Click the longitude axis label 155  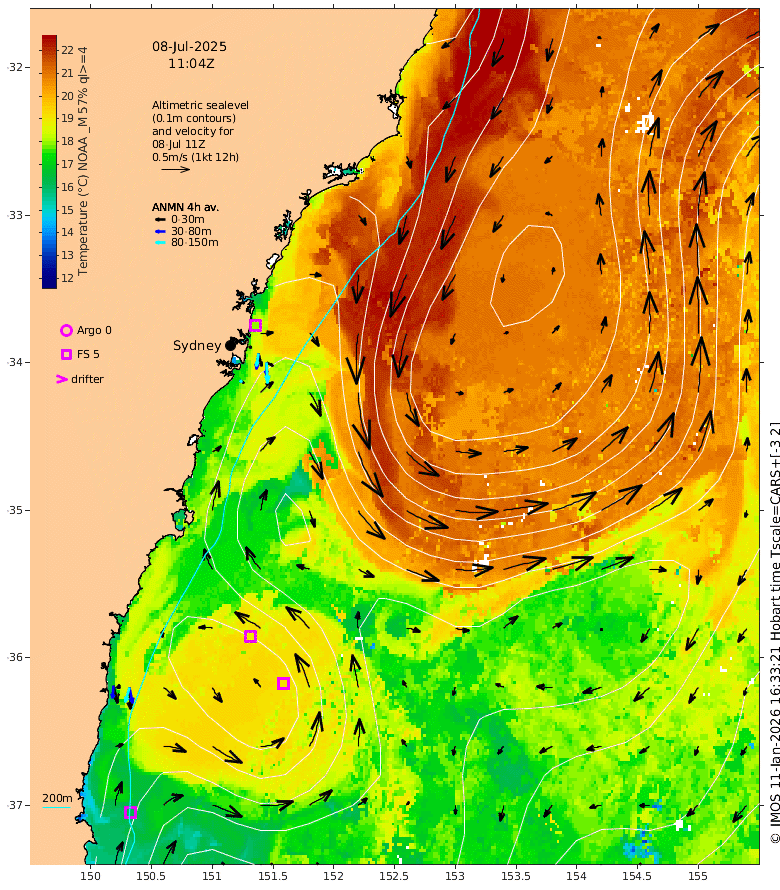(698, 876)
